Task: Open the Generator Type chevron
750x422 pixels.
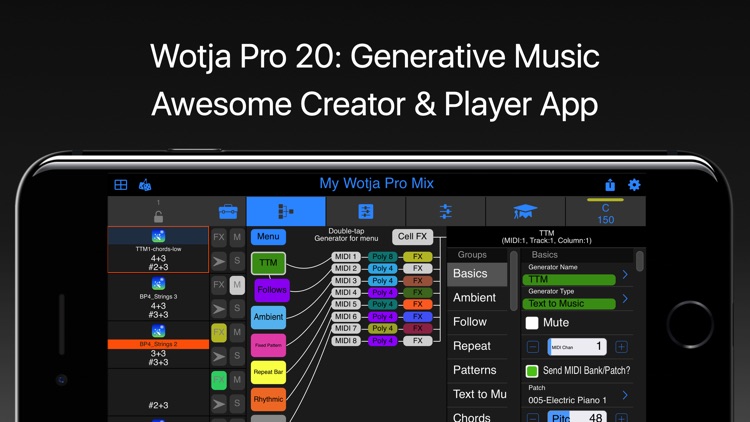Action: pyautogui.click(x=625, y=299)
